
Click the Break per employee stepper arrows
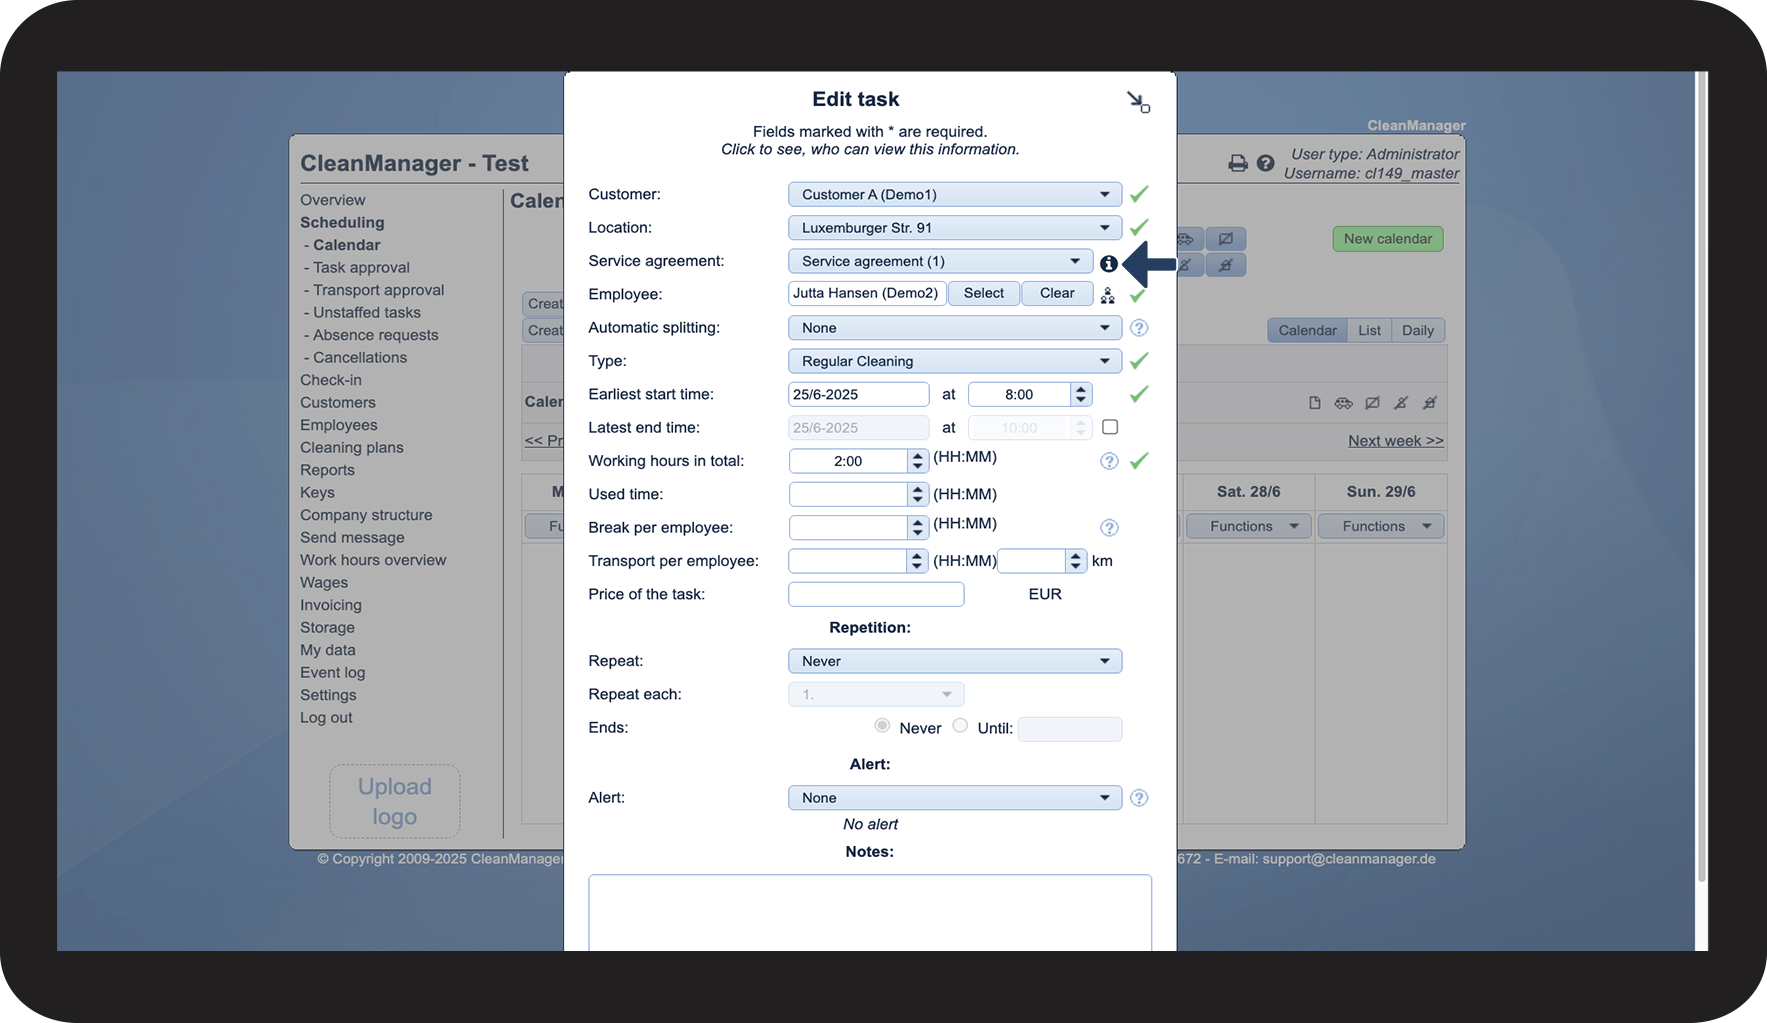[917, 527]
